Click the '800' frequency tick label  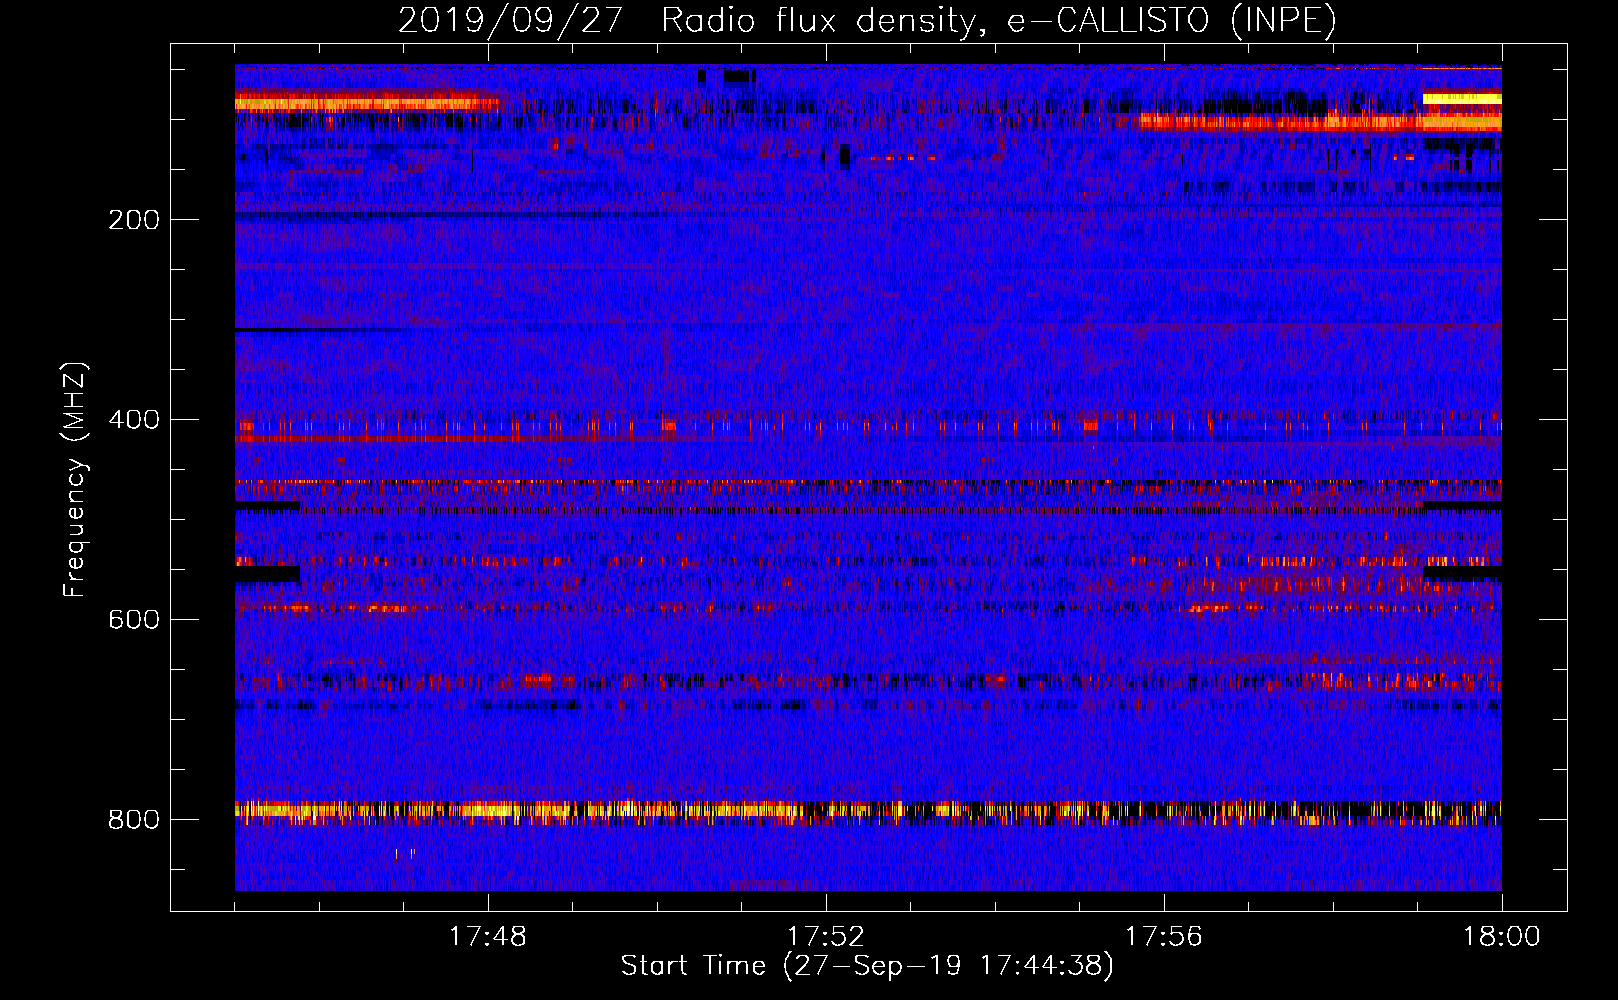[134, 820]
